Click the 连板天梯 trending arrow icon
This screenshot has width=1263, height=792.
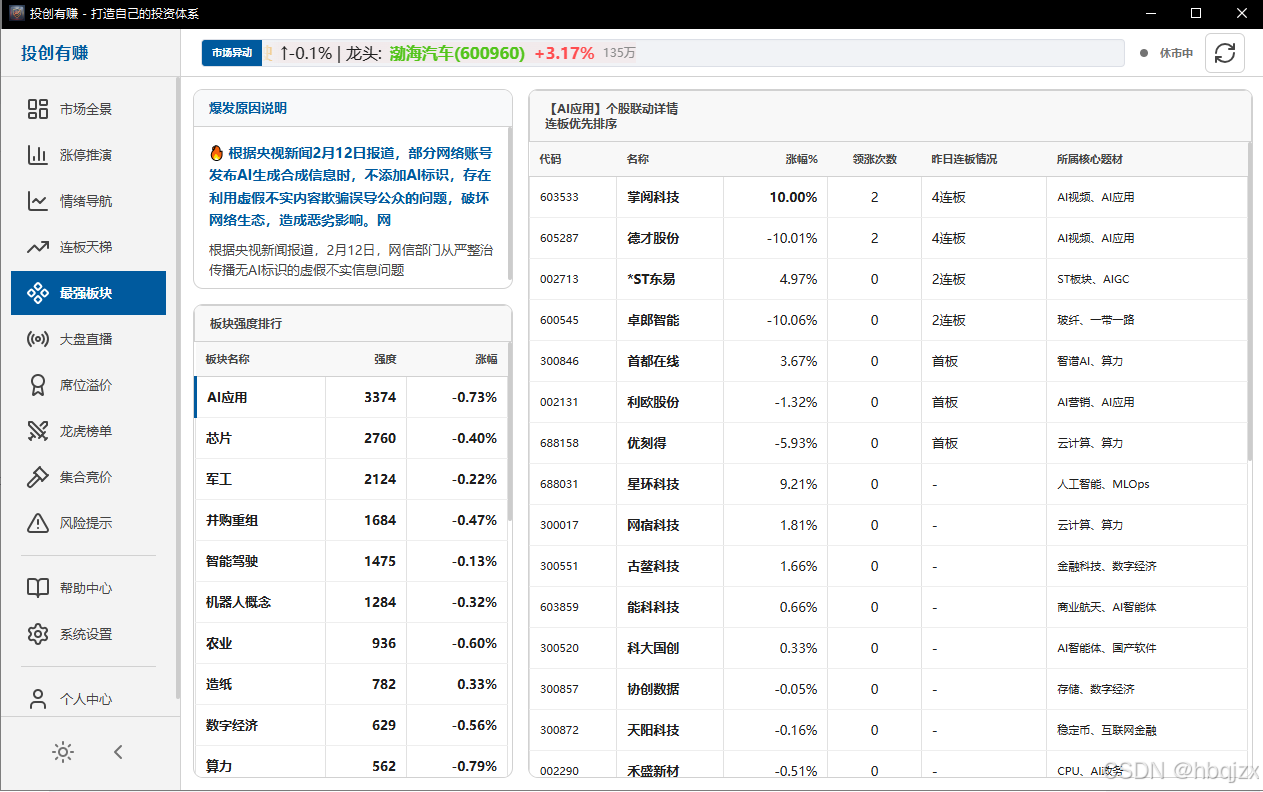(38, 247)
